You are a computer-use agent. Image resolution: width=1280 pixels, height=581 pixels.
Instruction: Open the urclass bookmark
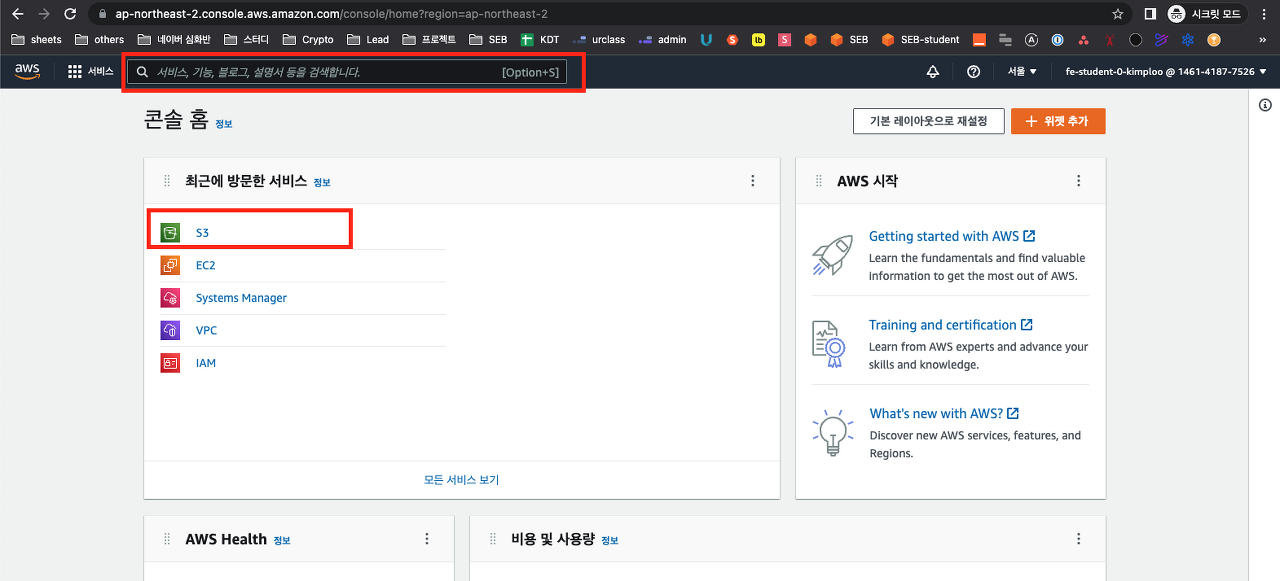point(598,40)
